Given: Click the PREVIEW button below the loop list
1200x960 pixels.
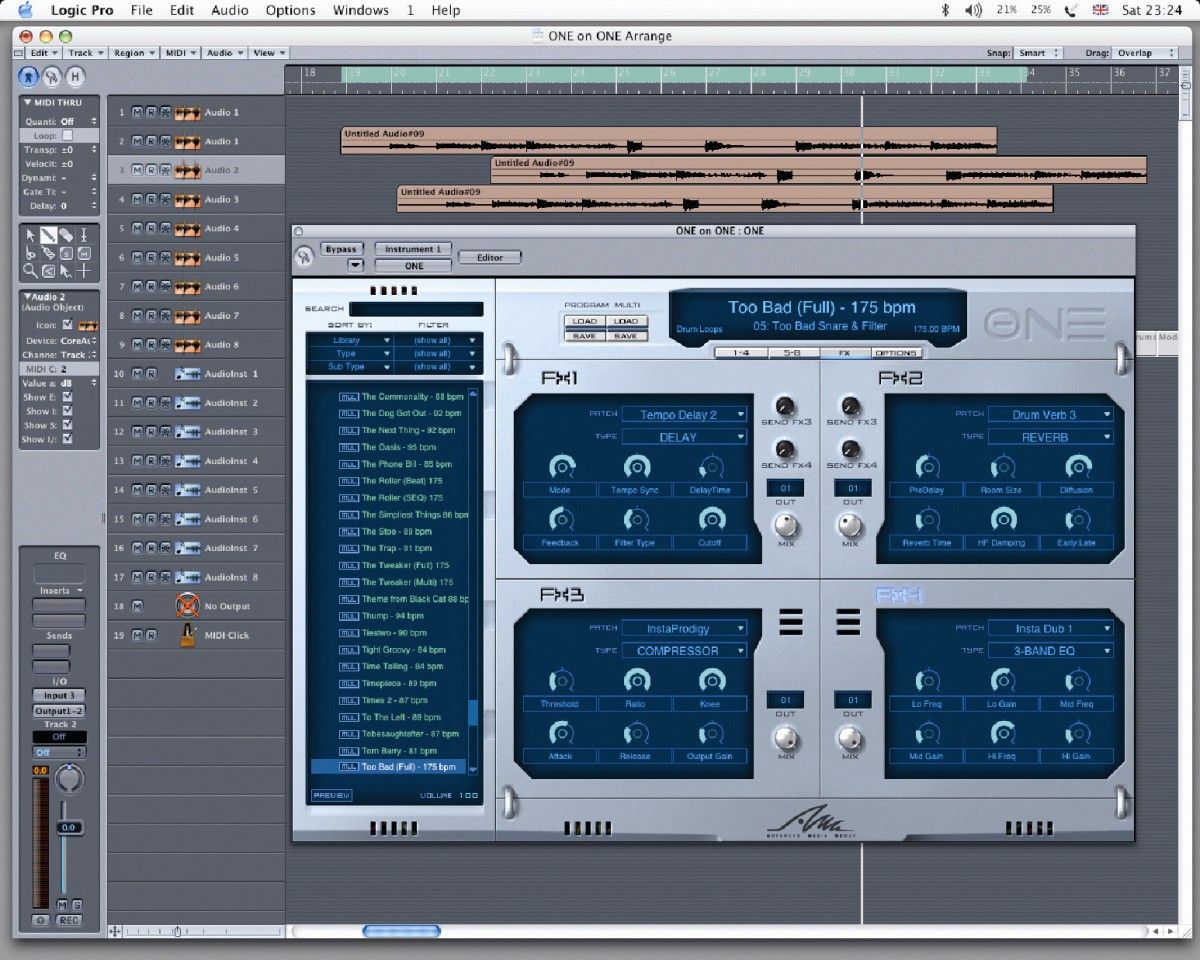Looking at the screenshot, I should point(331,796).
